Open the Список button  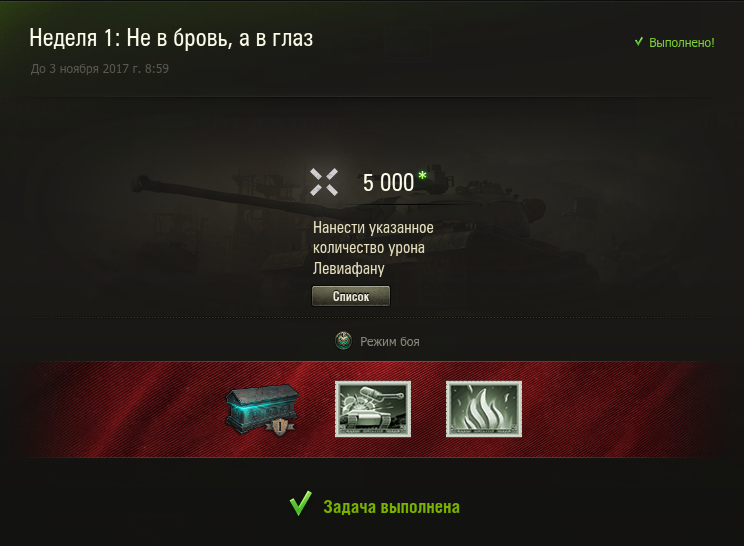(x=351, y=296)
